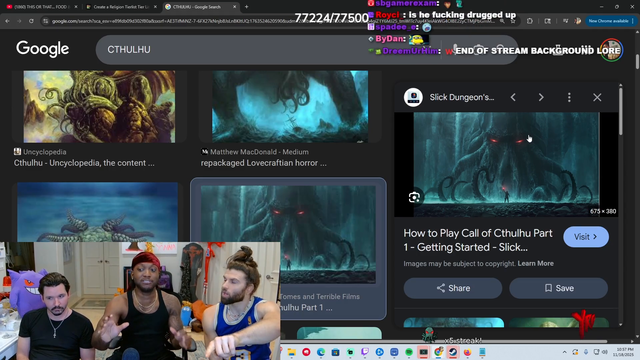
Task: Save the image with the Save button
Action: 558,288
